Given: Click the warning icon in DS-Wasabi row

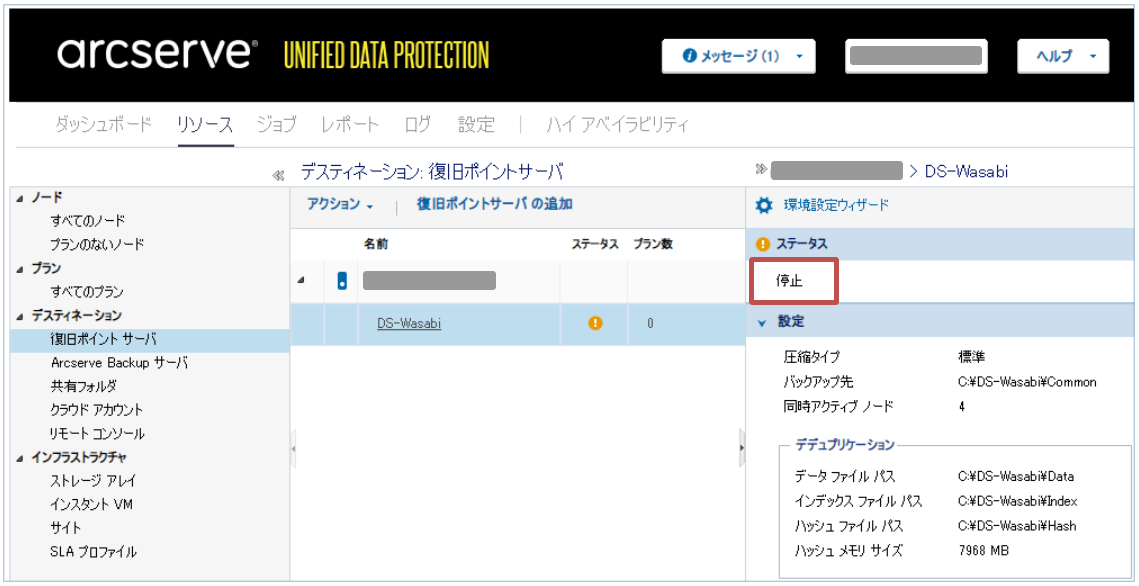Looking at the screenshot, I should pos(595,323).
